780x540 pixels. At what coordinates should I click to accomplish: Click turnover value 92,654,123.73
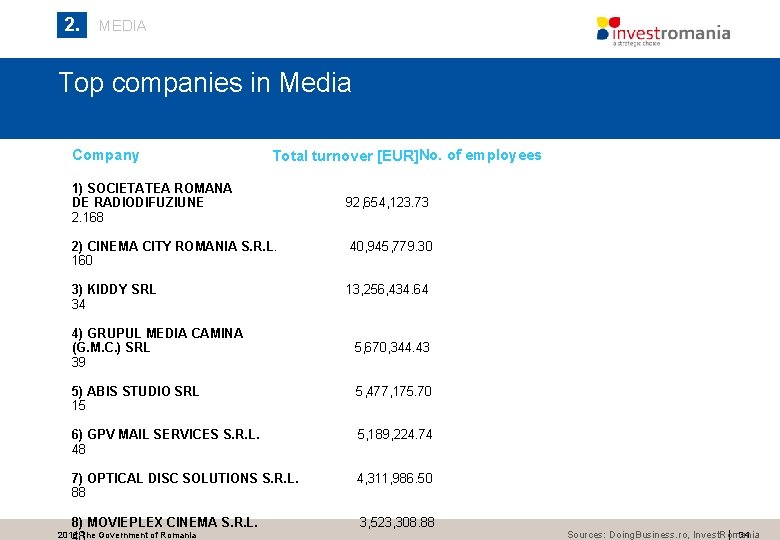387,202
